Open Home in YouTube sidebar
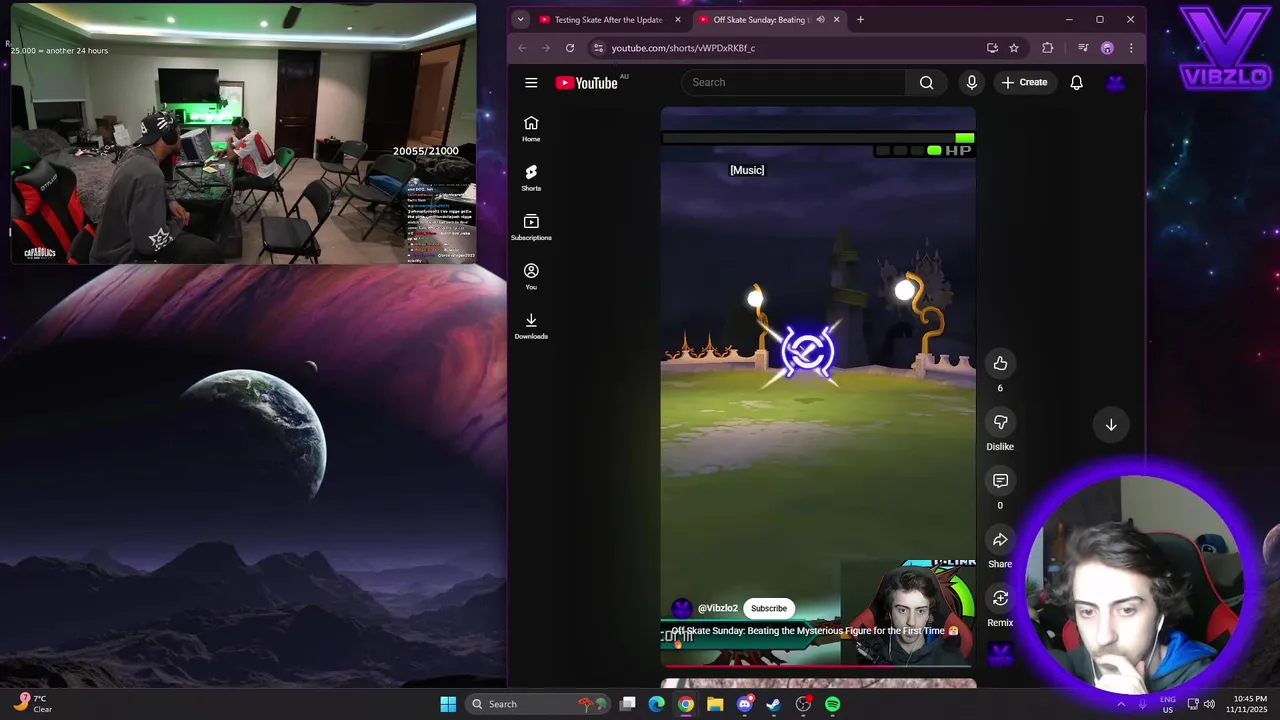This screenshot has width=1280, height=720. point(531,128)
